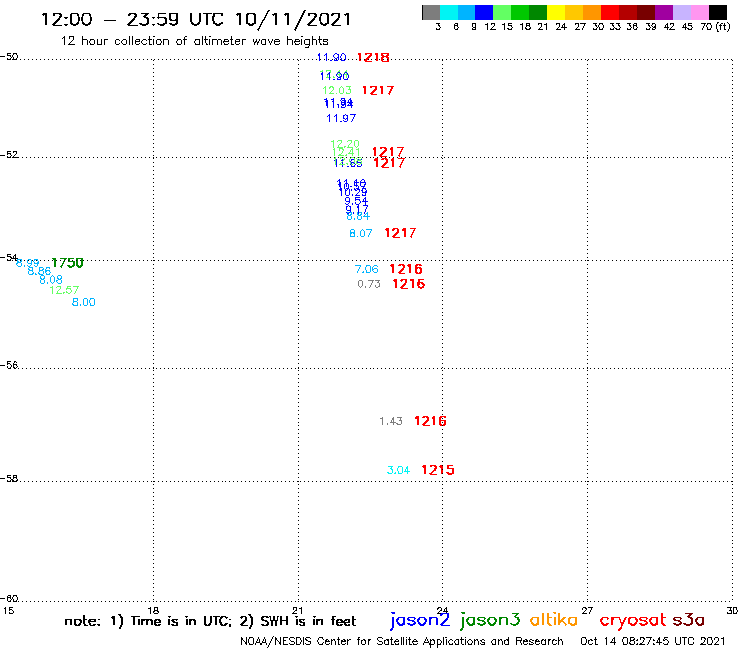The height and width of the screenshot is (650, 740).
Task: Click the subtitle '12 hour collection of altimeter wave heights'
Action: click(194, 41)
